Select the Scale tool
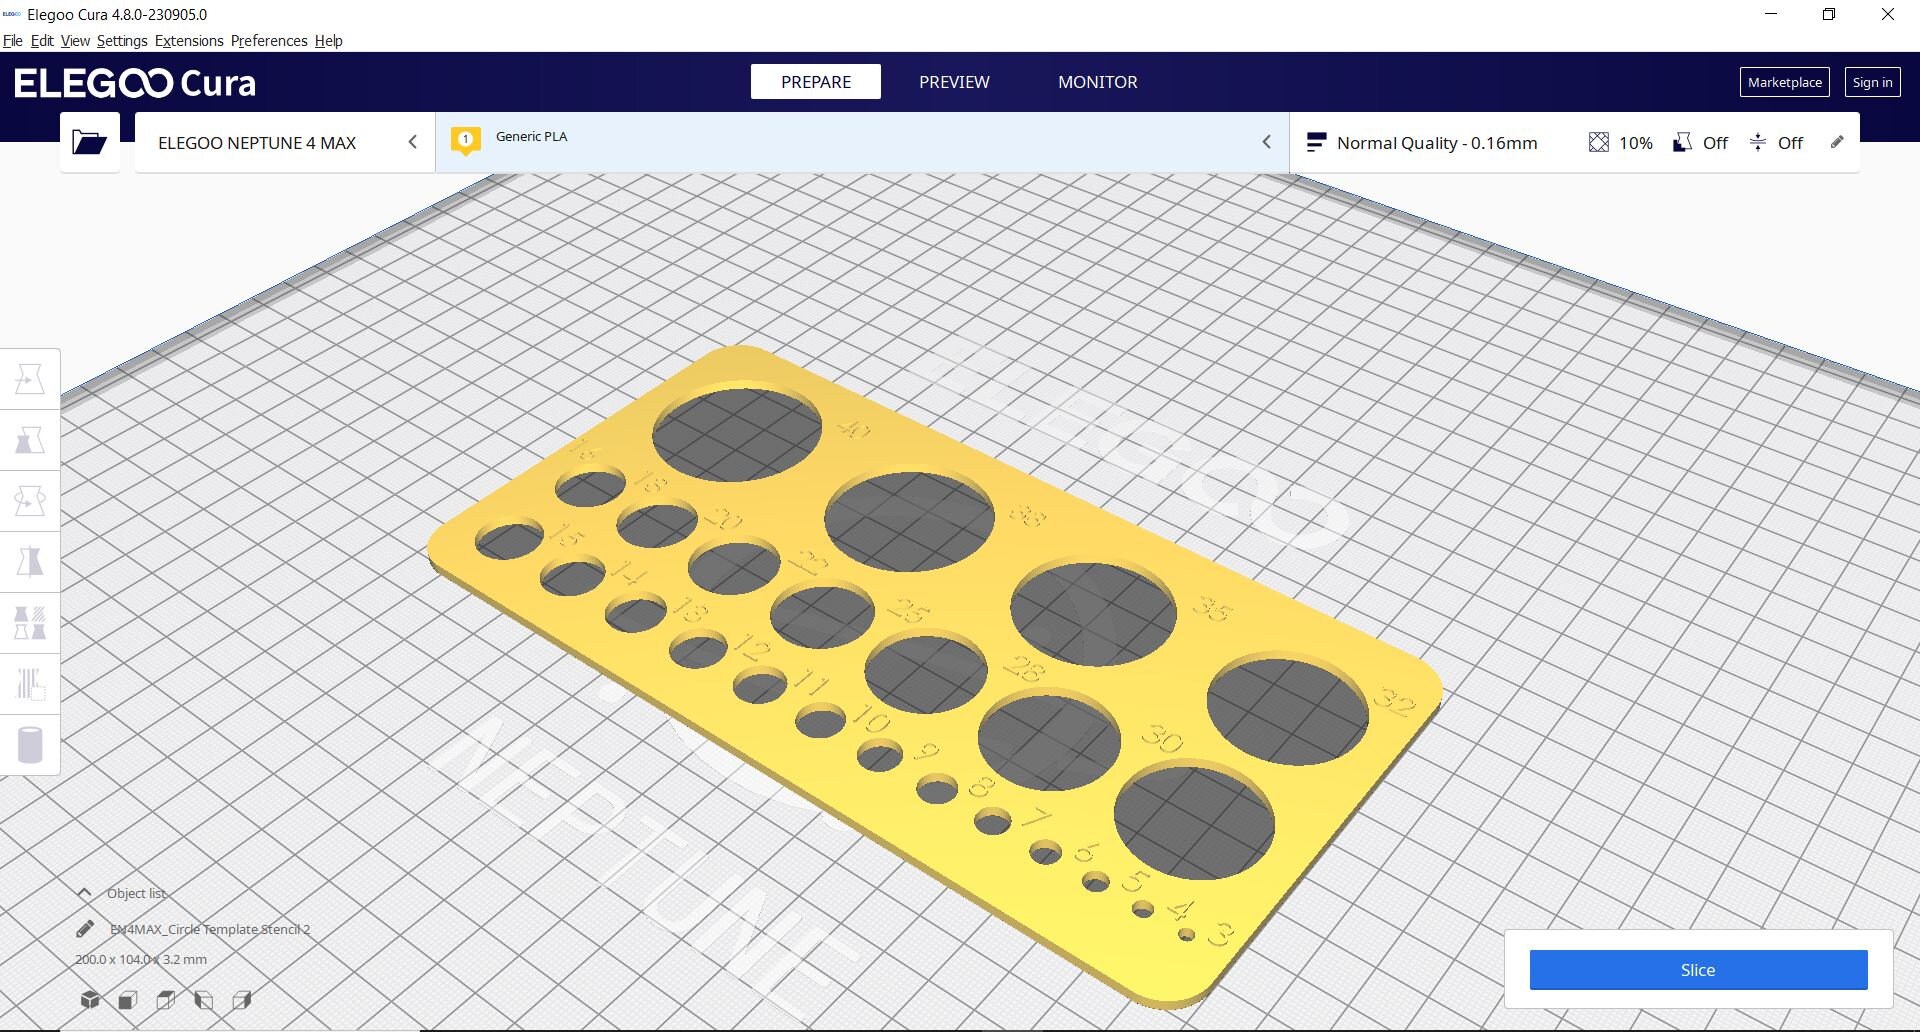 click(30, 438)
